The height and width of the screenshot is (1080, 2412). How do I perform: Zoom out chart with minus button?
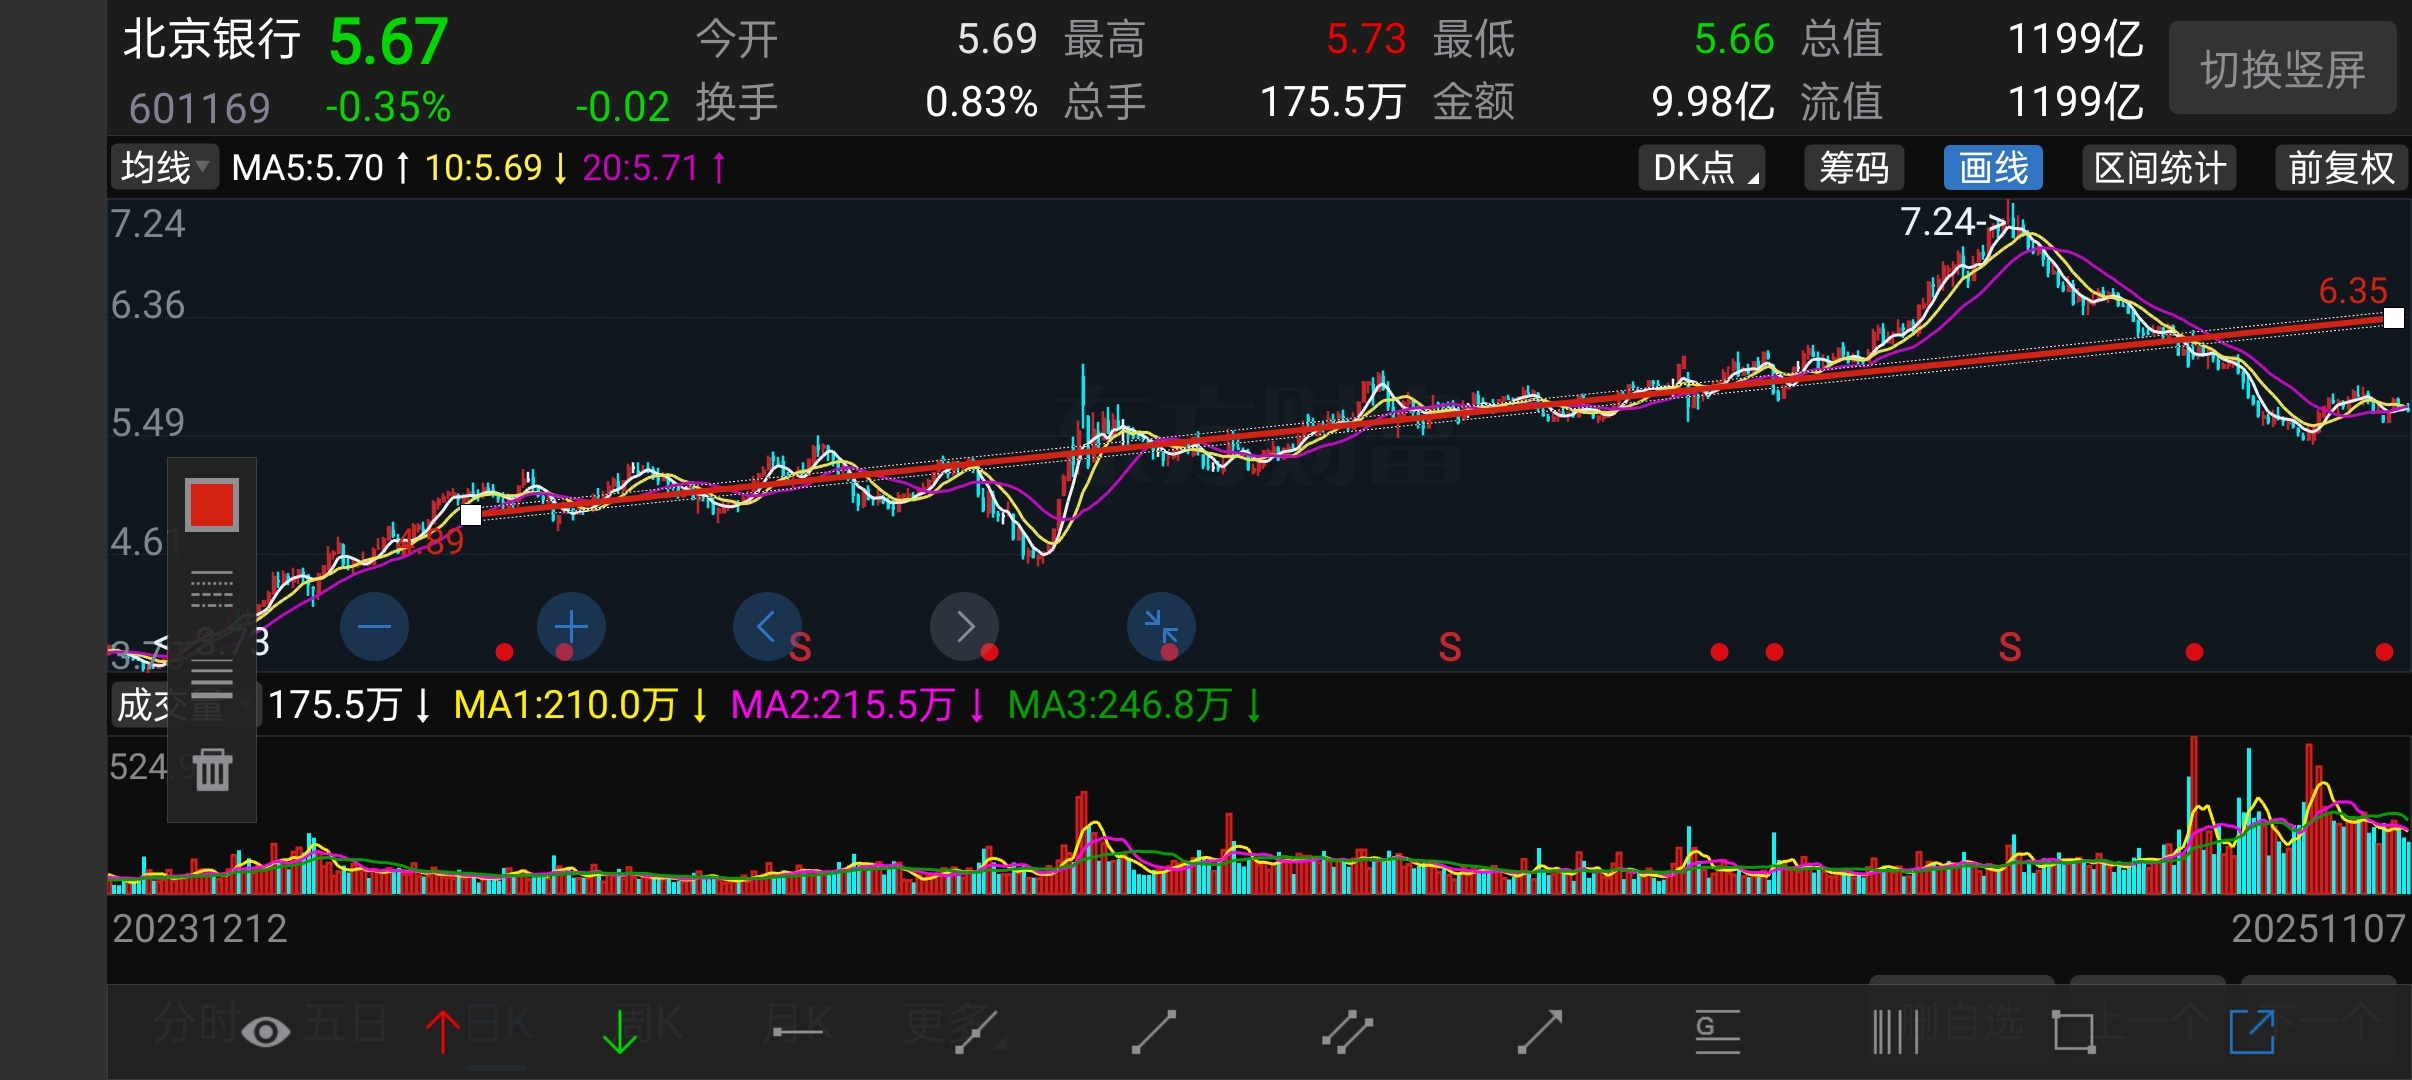(x=374, y=627)
